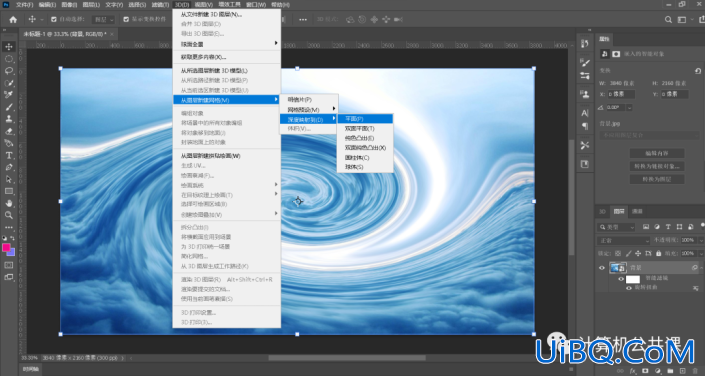Screen dimensions: 705x376
Task: Open the layer filter 类型 dropdown
Action: (x=616, y=227)
